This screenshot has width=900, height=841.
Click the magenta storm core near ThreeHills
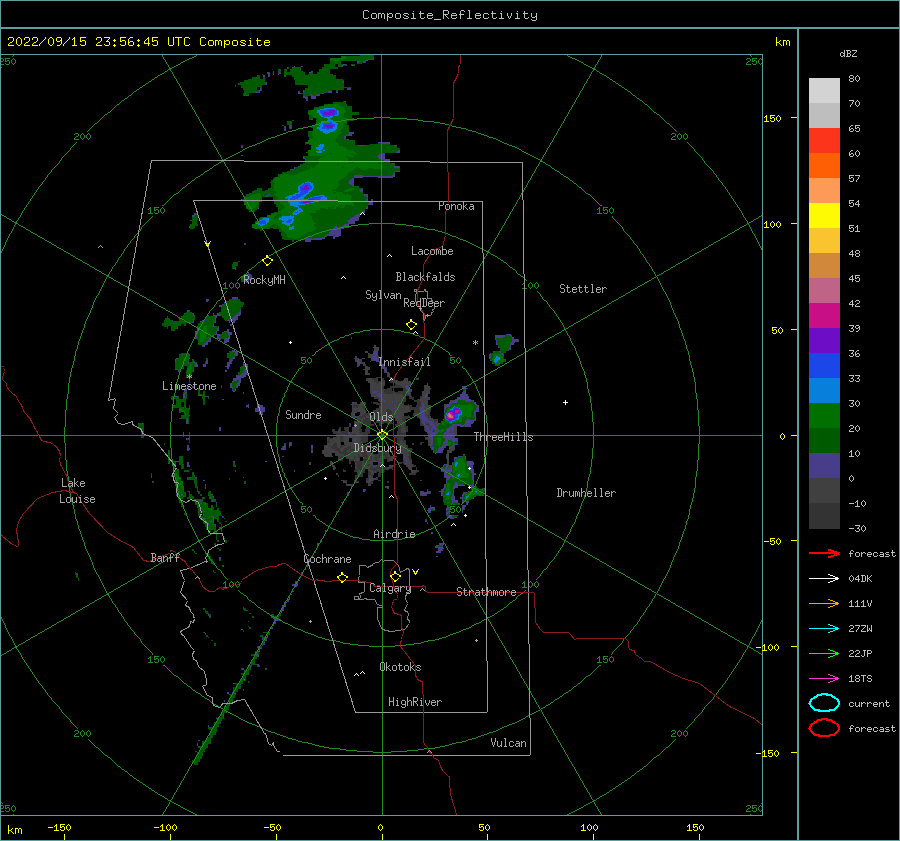point(452,413)
